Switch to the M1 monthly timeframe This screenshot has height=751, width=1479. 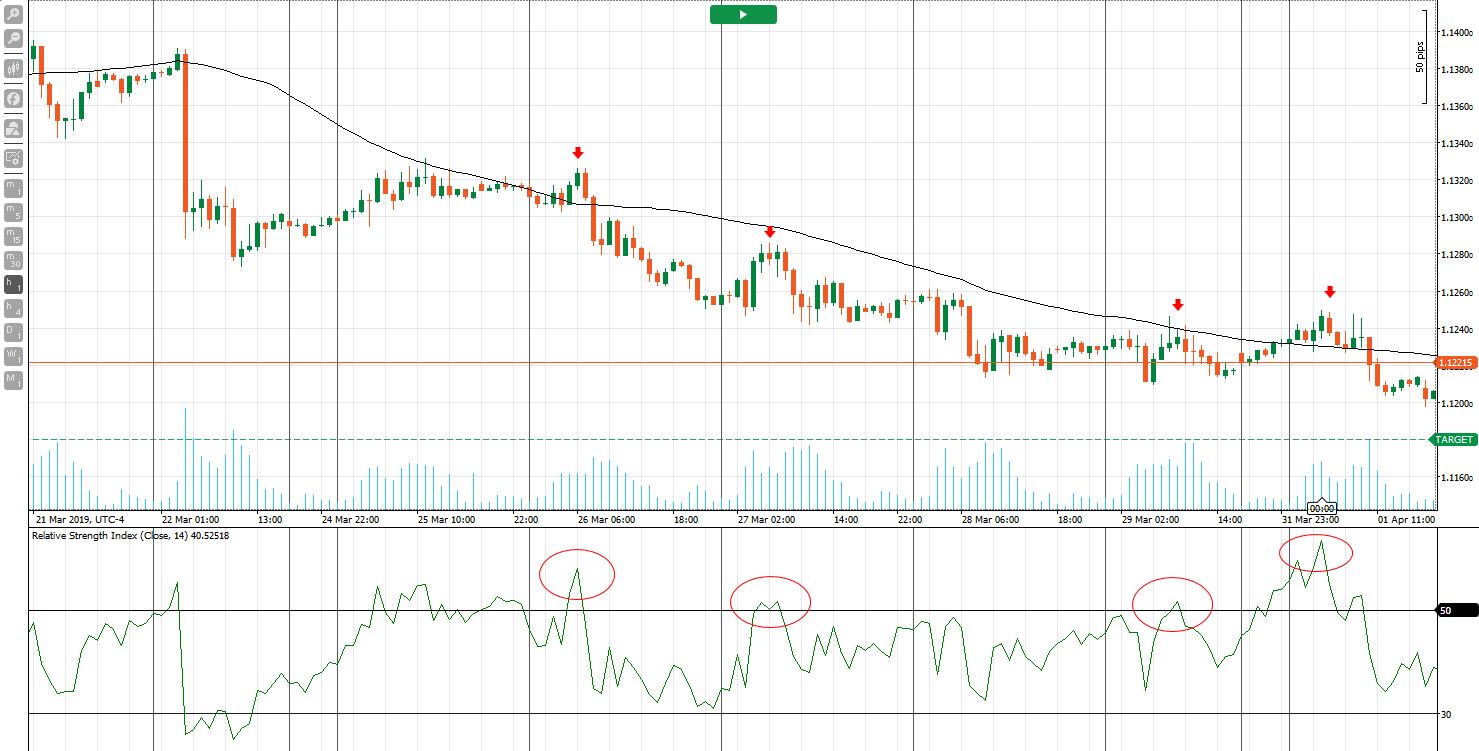pos(14,380)
